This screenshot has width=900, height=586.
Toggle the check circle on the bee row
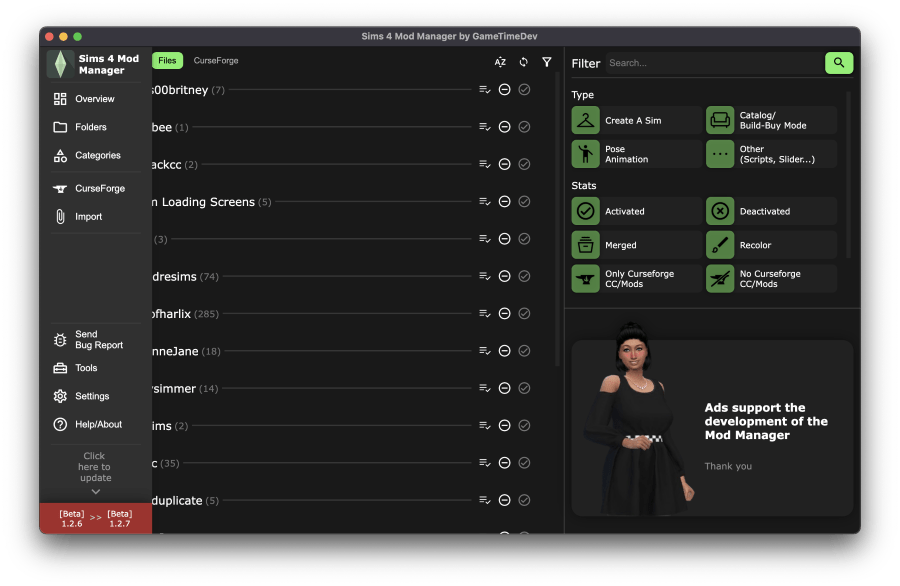(x=524, y=127)
